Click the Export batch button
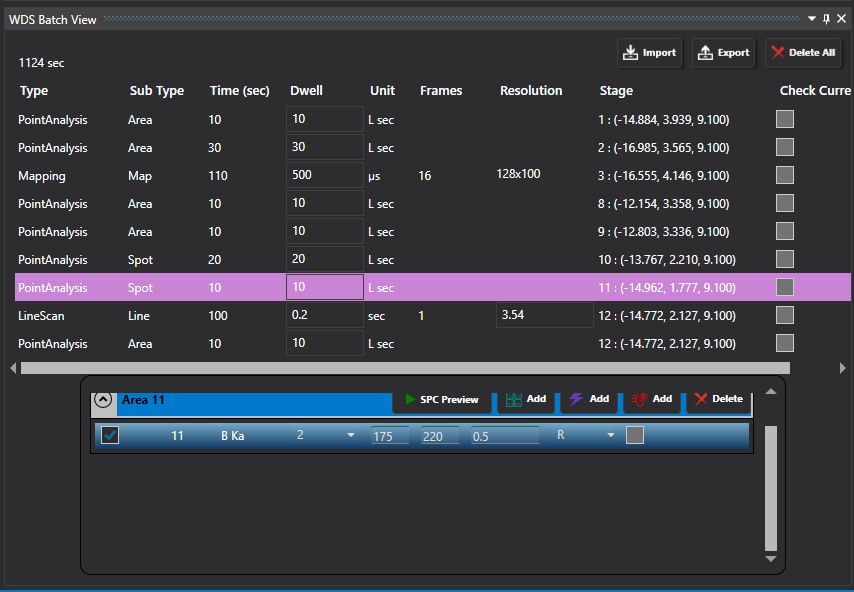The height and width of the screenshot is (592, 854). click(723, 53)
